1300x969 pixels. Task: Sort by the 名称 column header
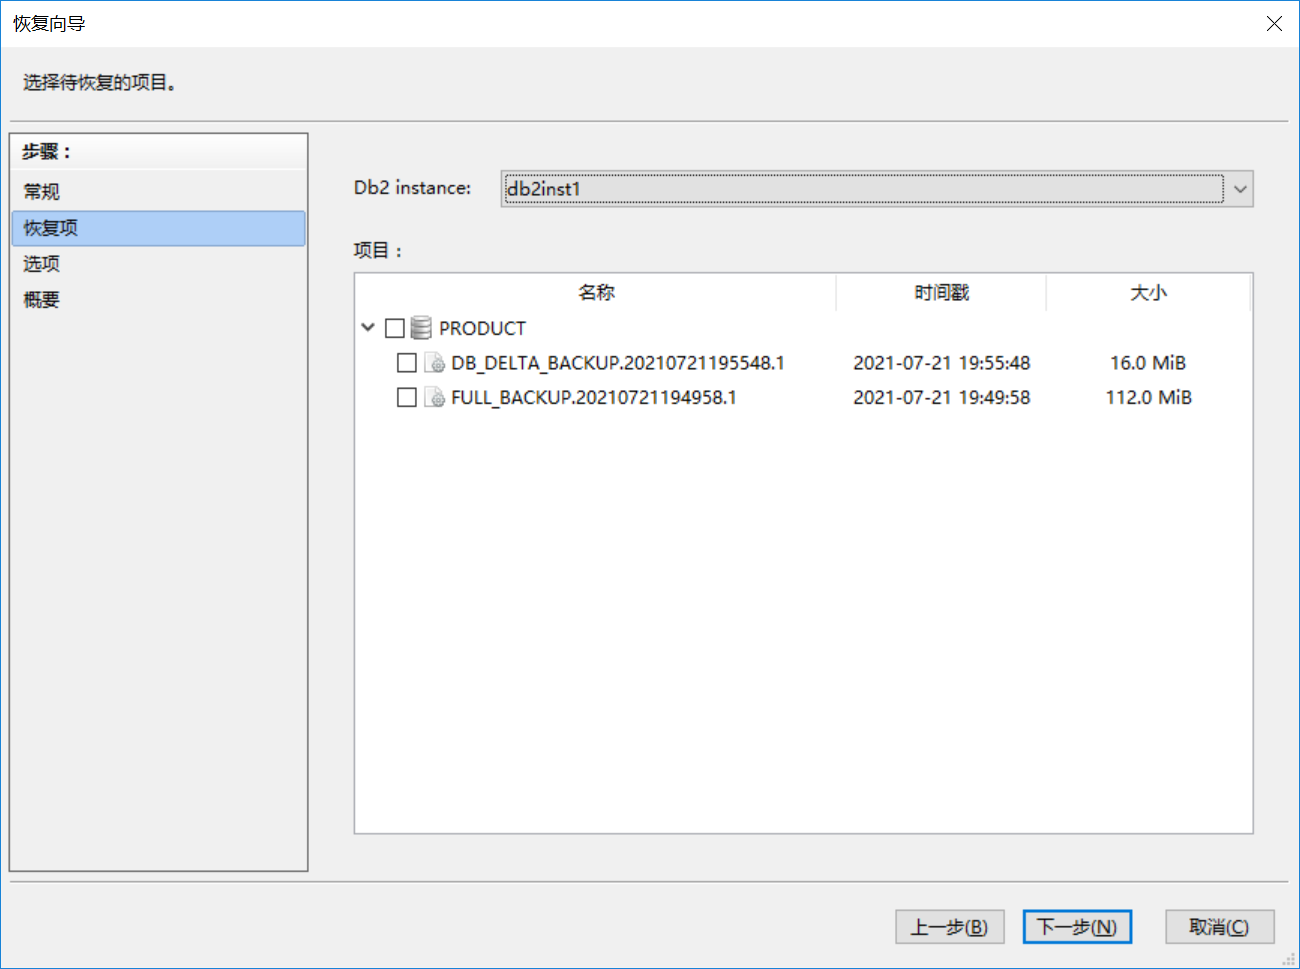tap(596, 293)
